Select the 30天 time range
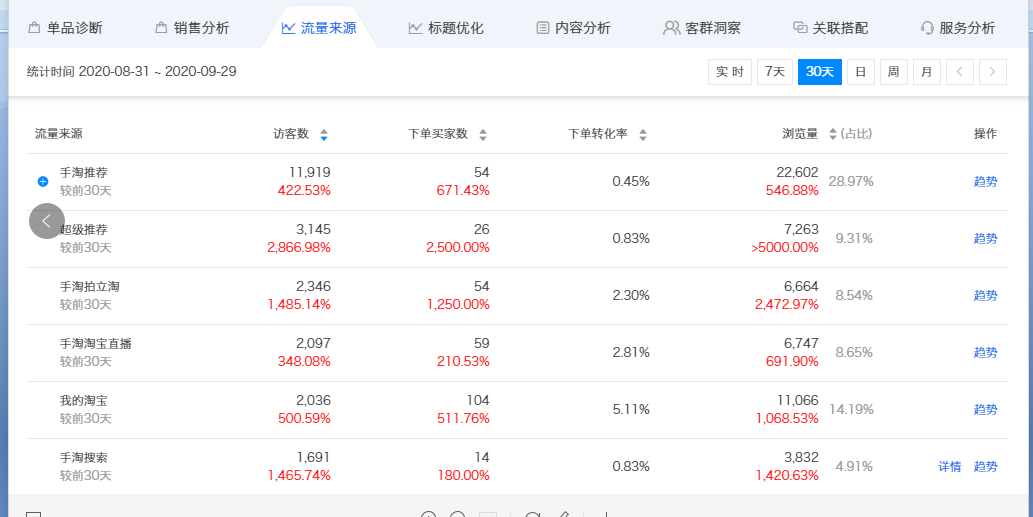Image resolution: width=1033 pixels, height=517 pixels. click(819, 72)
